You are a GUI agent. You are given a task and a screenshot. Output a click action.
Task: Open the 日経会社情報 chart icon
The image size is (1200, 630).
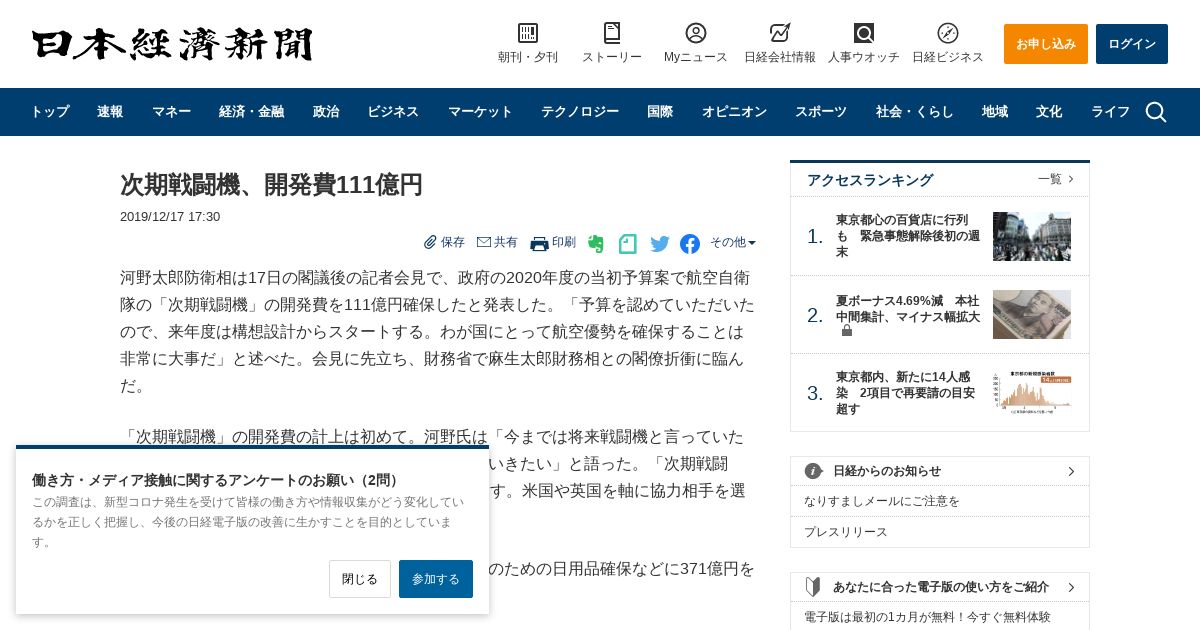[x=780, y=33]
